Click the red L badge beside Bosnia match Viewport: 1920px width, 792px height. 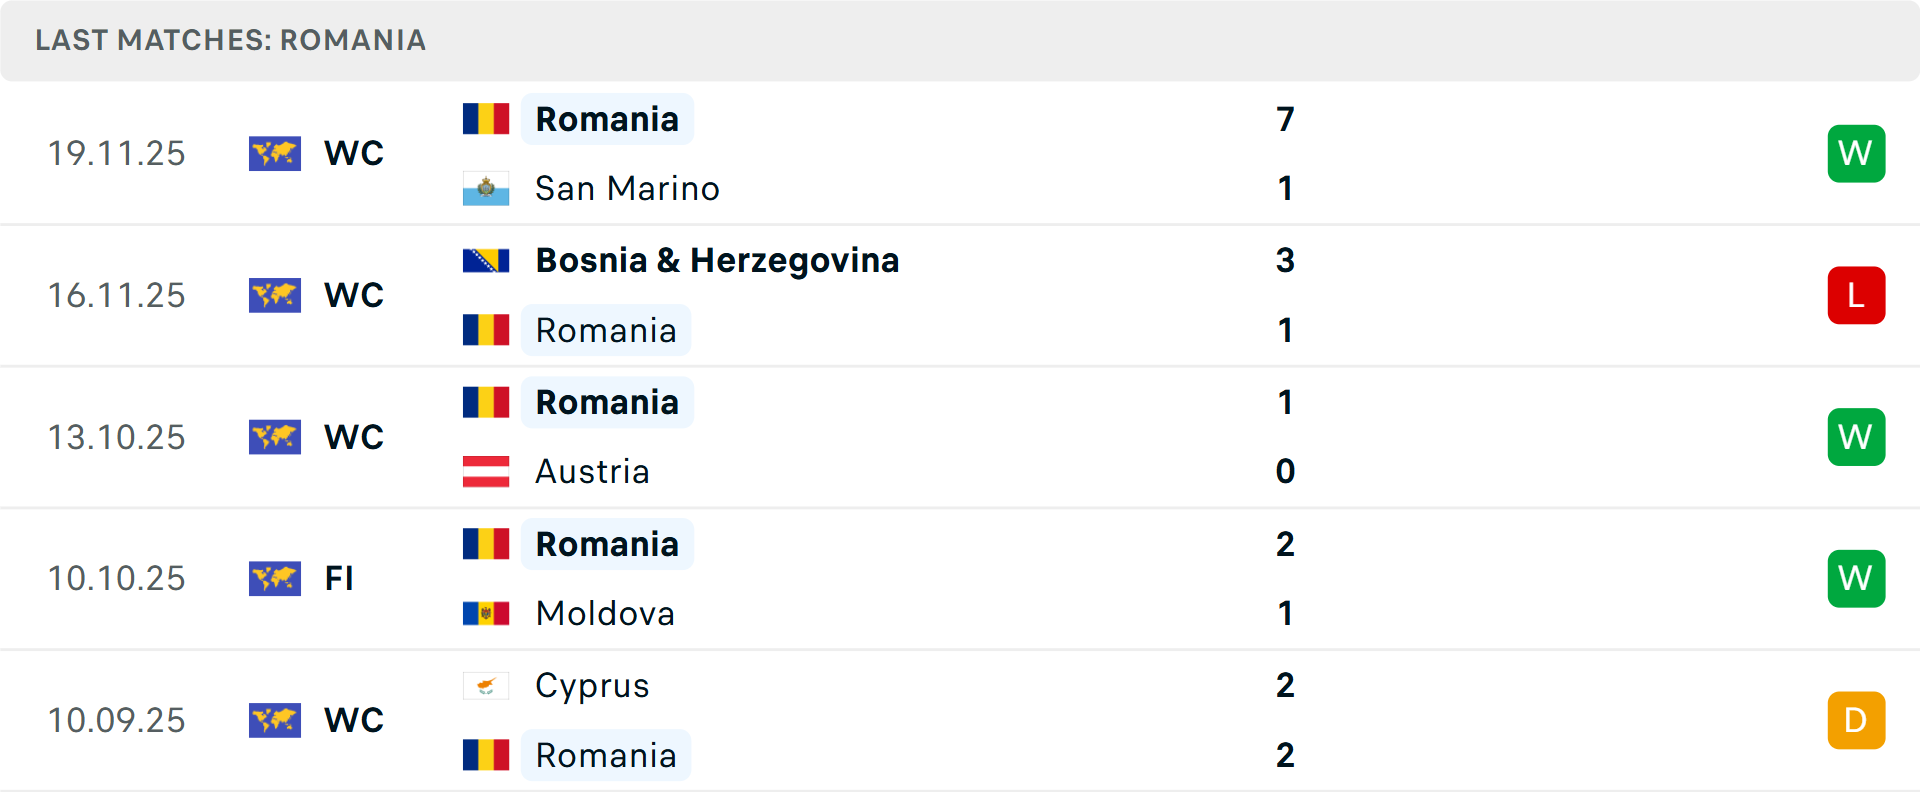point(1856,295)
